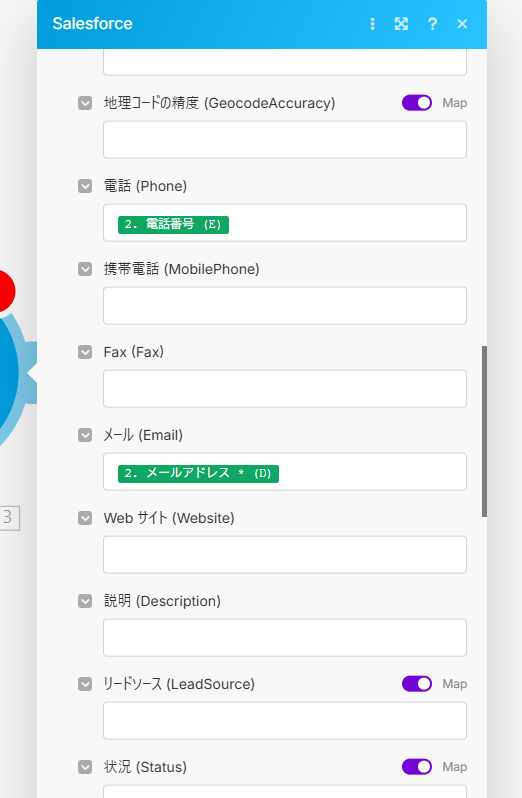Click the expand-to-fullscreen icon in header

point(401,24)
